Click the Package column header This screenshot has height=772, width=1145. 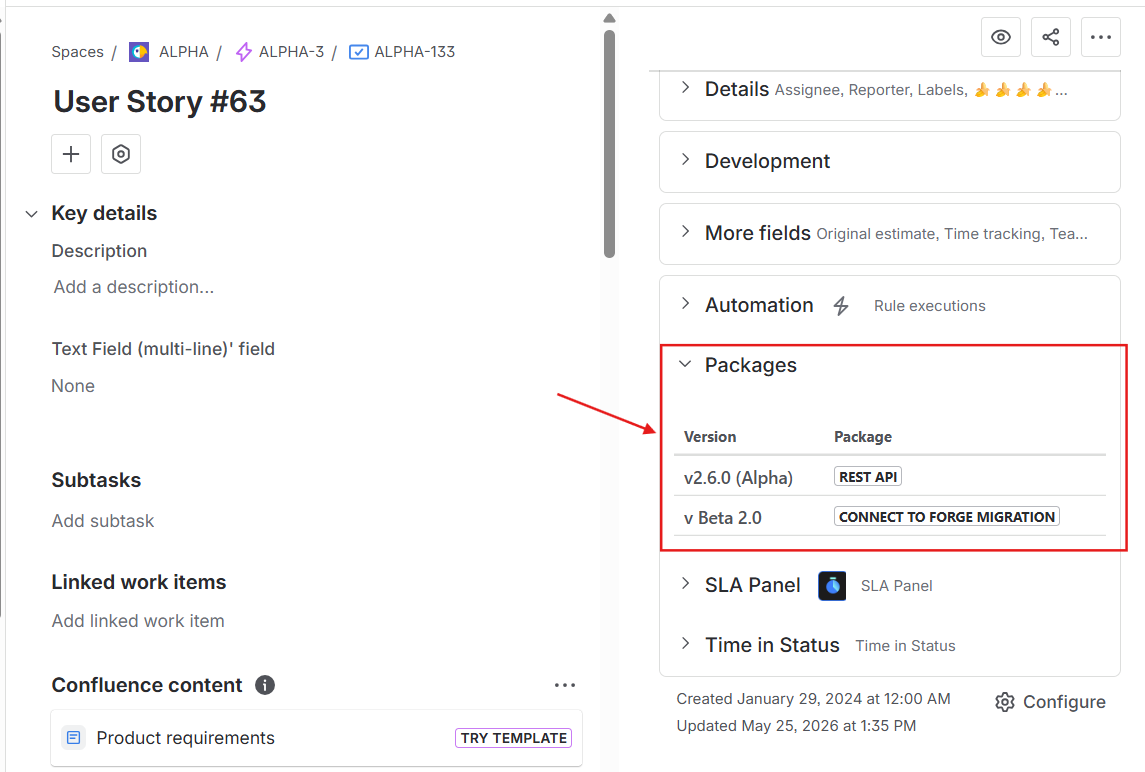coord(863,437)
